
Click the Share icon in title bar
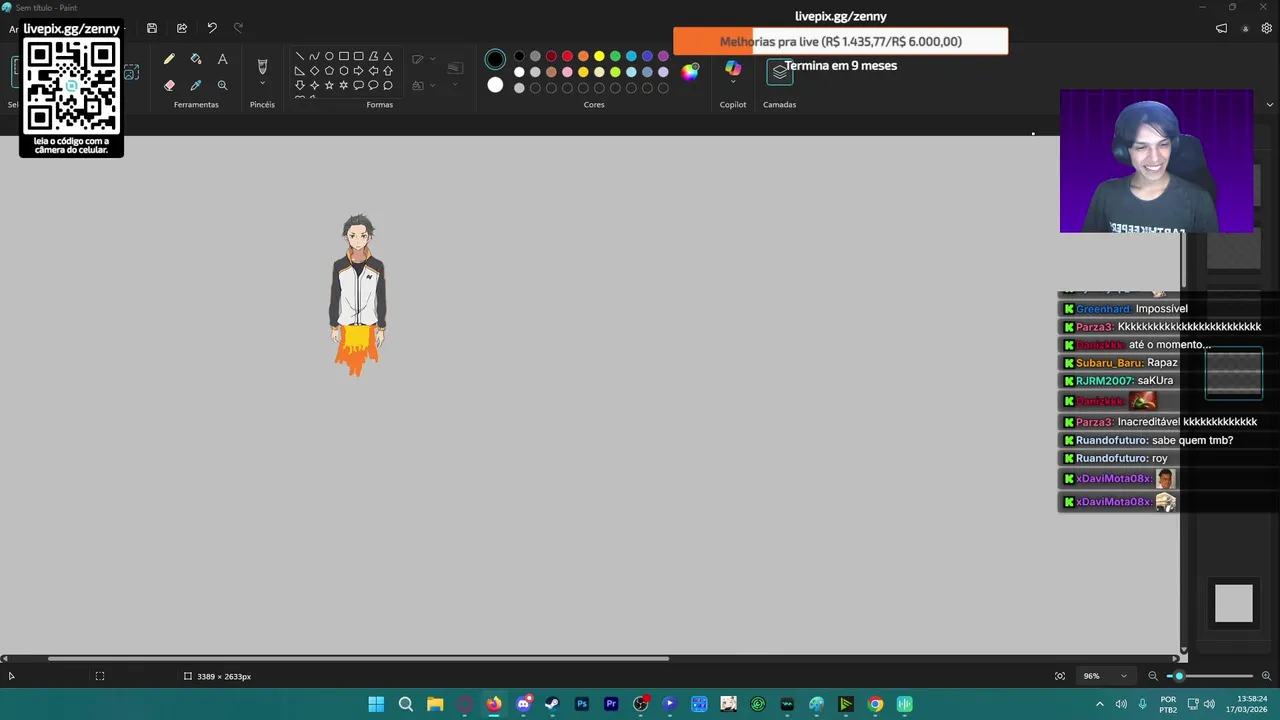tap(182, 28)
